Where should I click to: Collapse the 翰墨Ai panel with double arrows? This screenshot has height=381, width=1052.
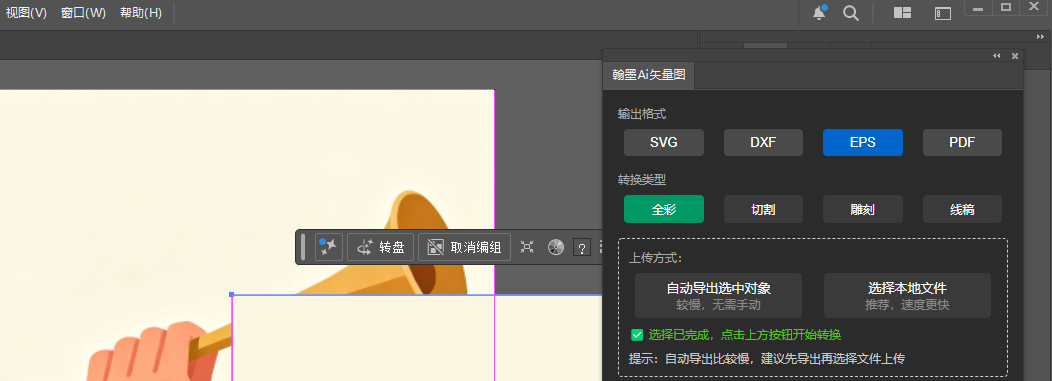(997, 56)
